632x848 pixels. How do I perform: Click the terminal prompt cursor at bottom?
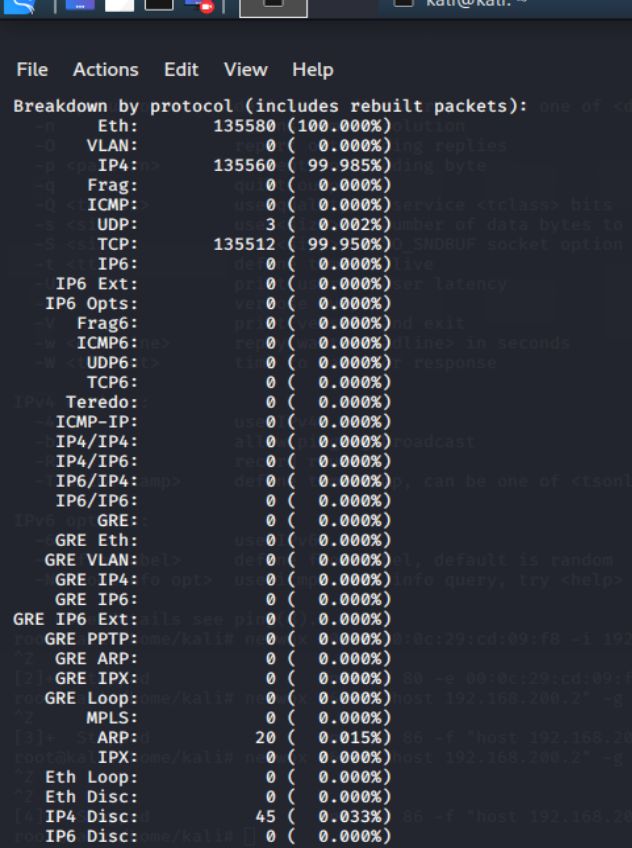248,837
